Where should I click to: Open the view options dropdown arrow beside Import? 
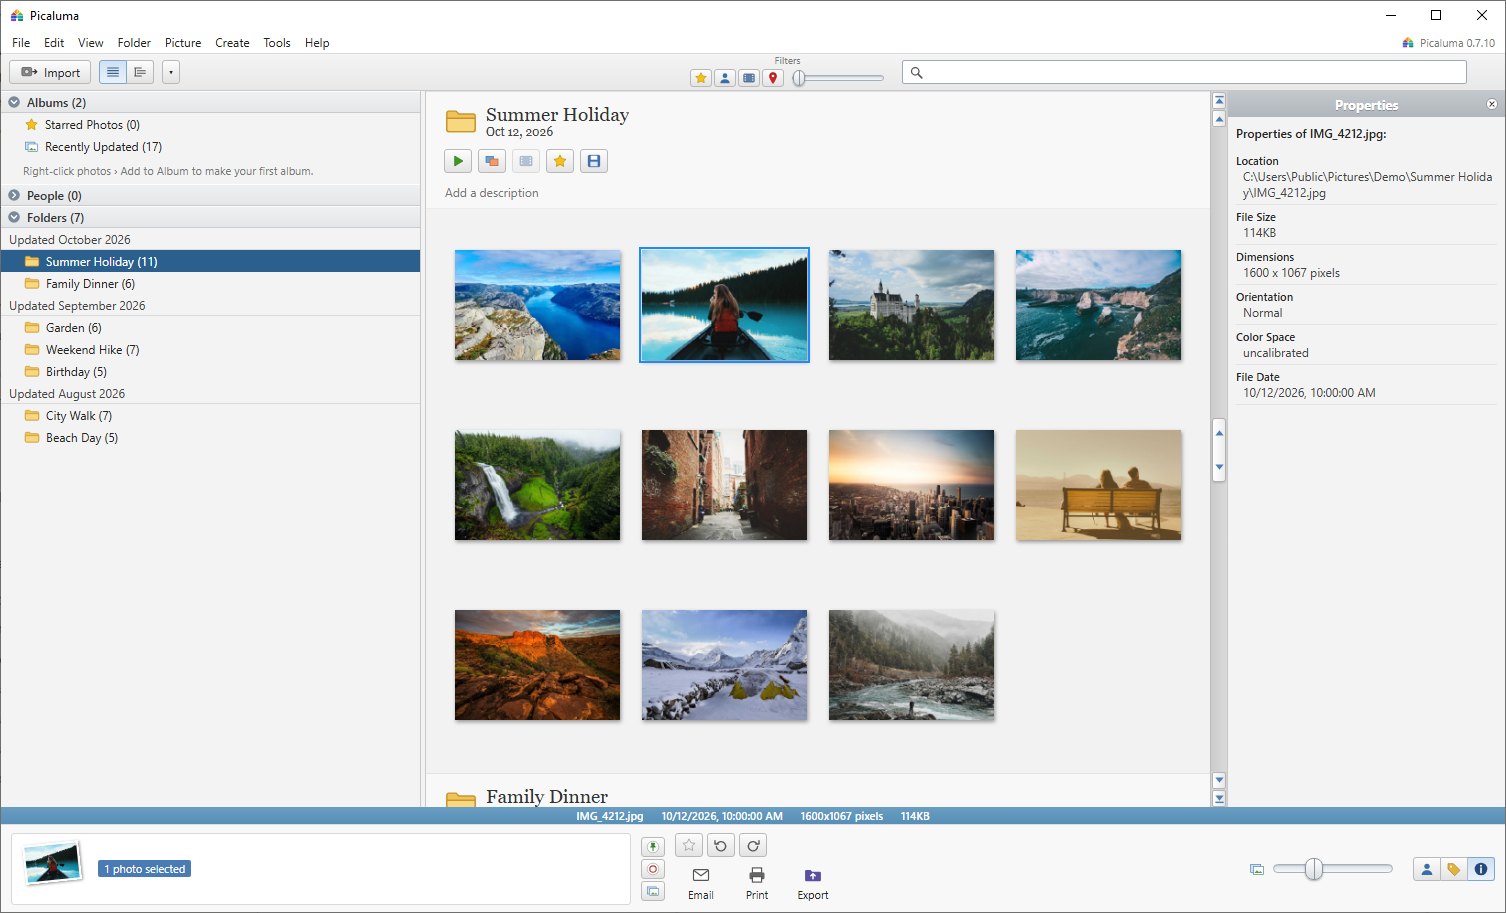pos(171,72)
